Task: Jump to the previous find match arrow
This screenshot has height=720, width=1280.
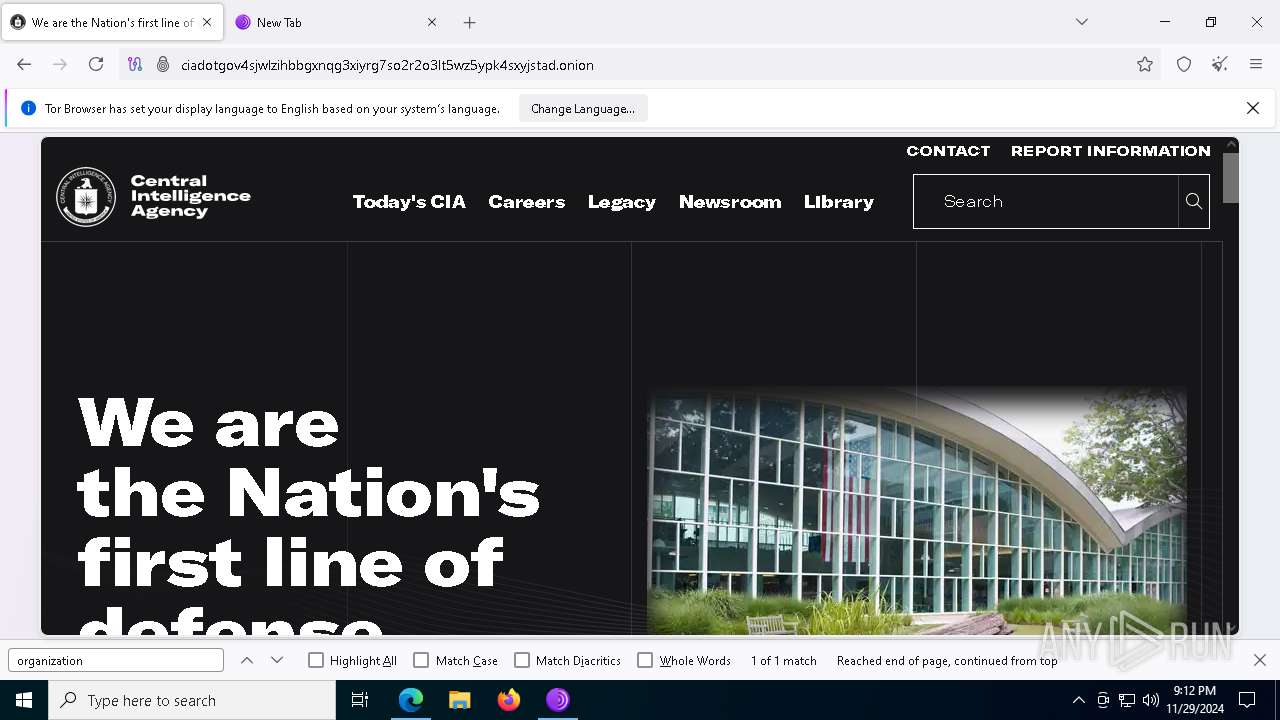Action: tap(247, 660)
